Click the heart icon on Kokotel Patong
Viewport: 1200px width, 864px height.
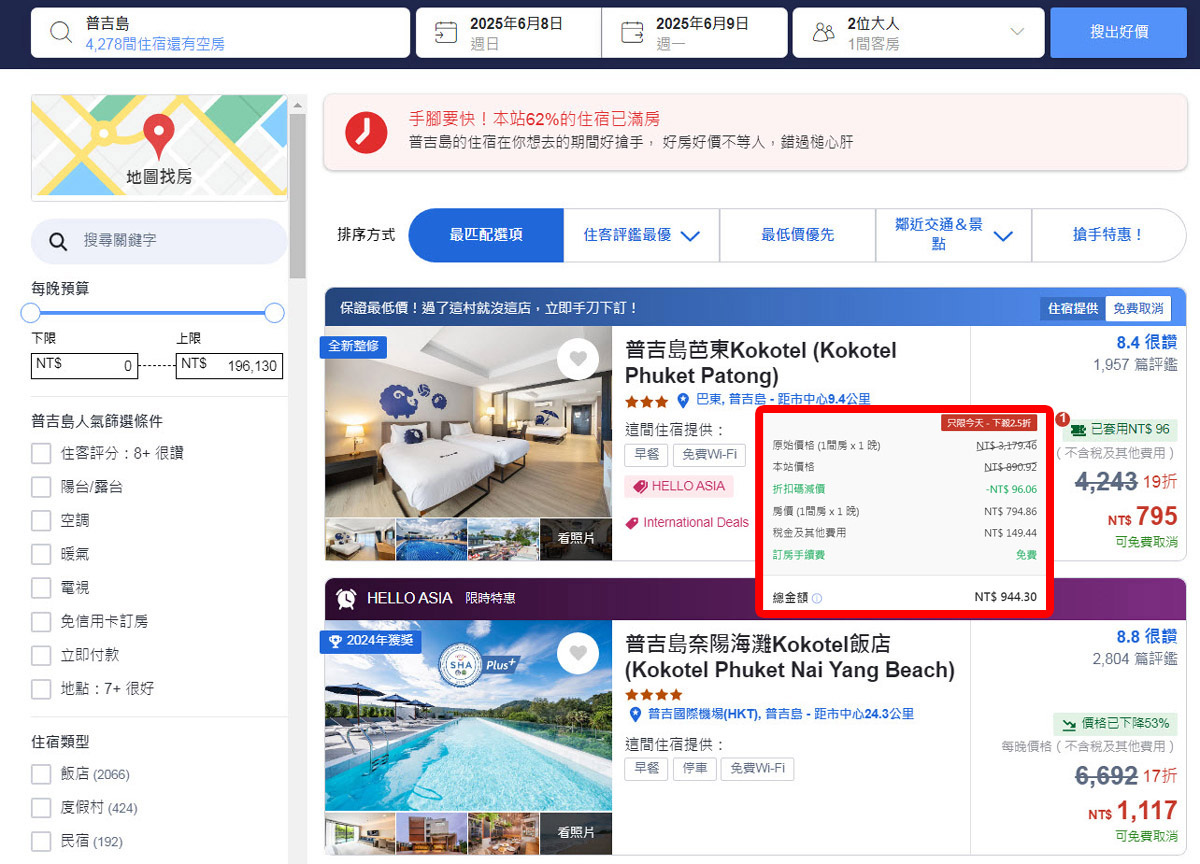[578, 359]
